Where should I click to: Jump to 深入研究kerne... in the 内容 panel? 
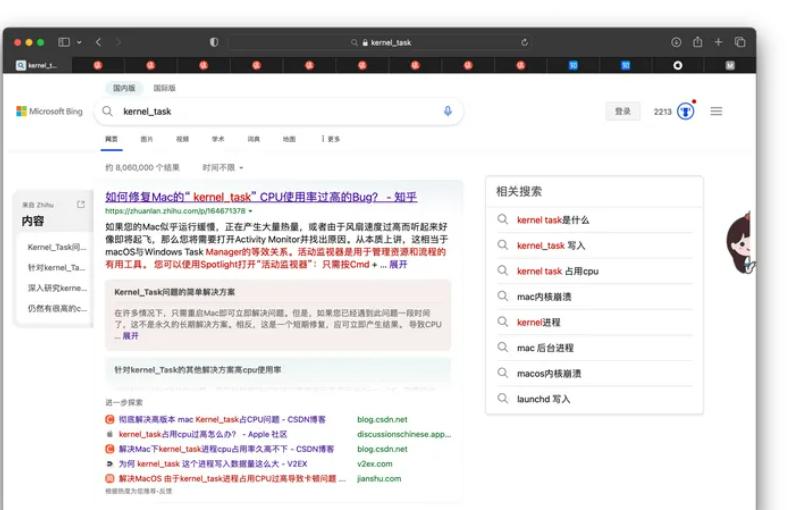pyautogui.click(x=57, y=288)
